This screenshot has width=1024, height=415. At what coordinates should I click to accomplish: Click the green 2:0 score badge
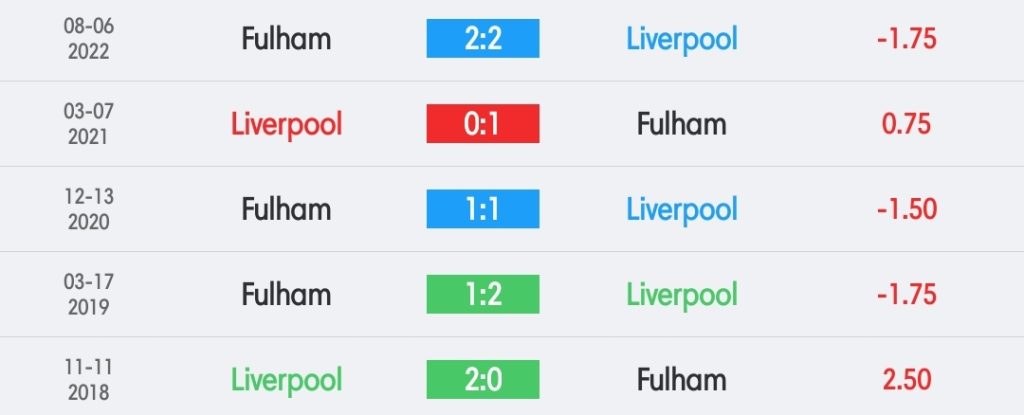pyautogui.click(x=483, y=379)
